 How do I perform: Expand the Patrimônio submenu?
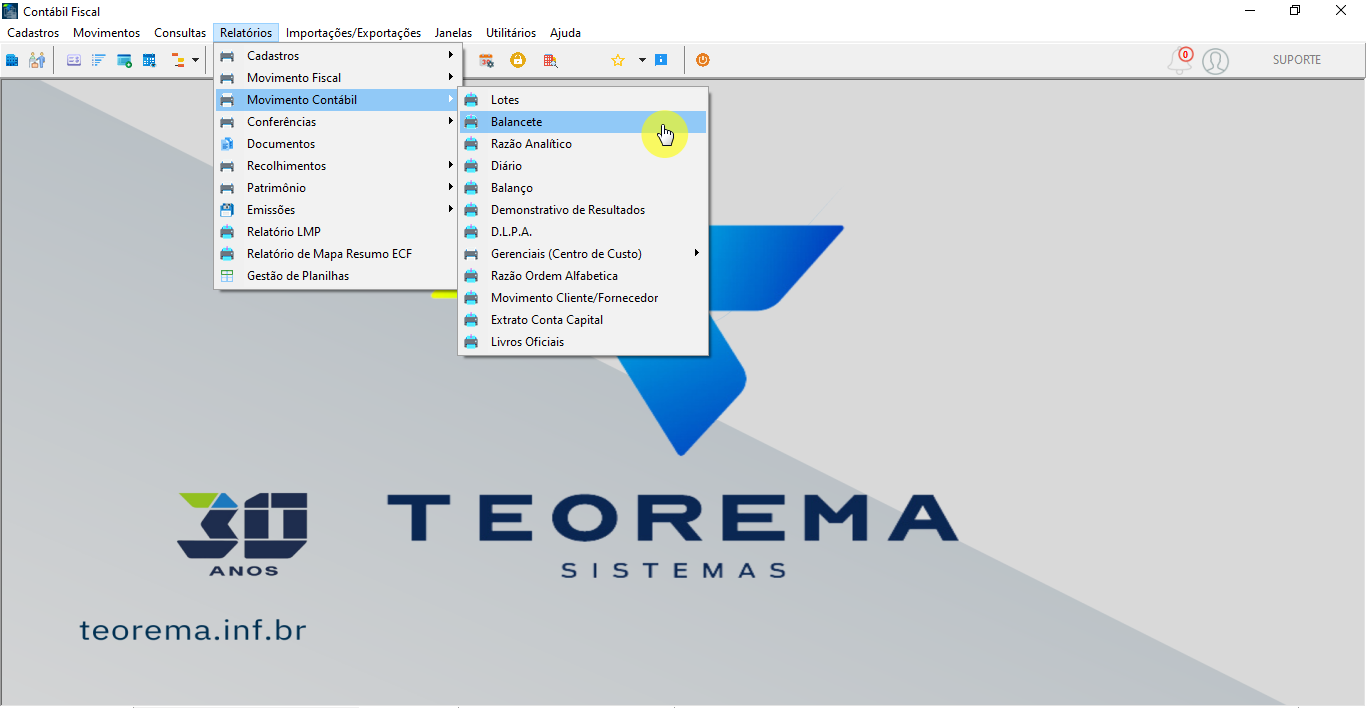[x=338, y=188]
